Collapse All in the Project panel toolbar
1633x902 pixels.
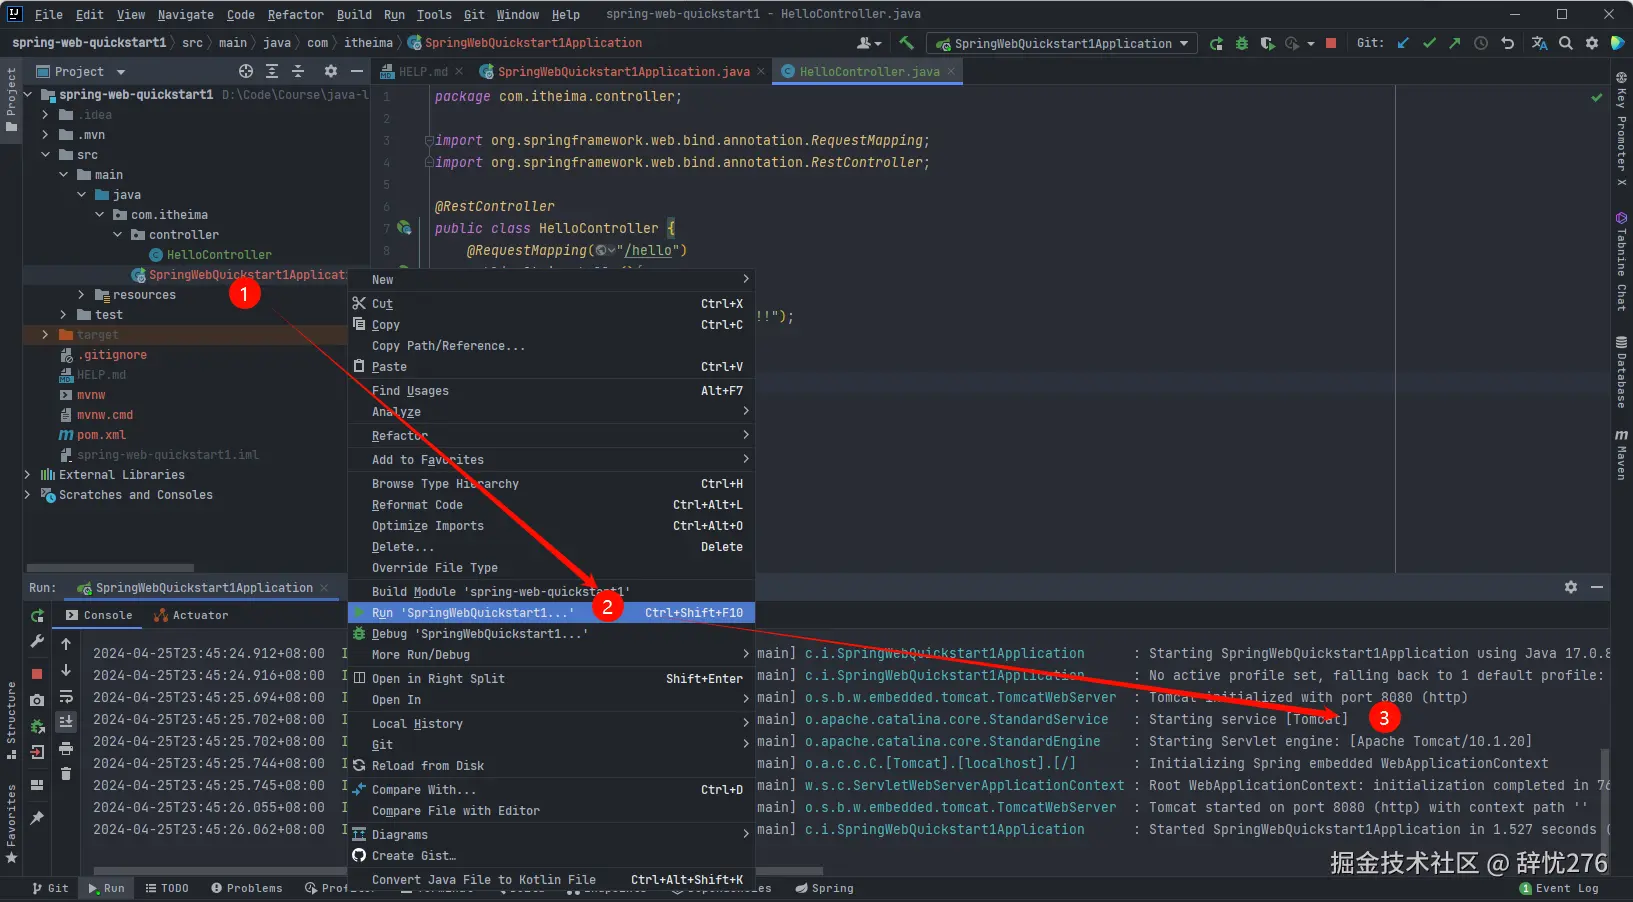[297, 71]
